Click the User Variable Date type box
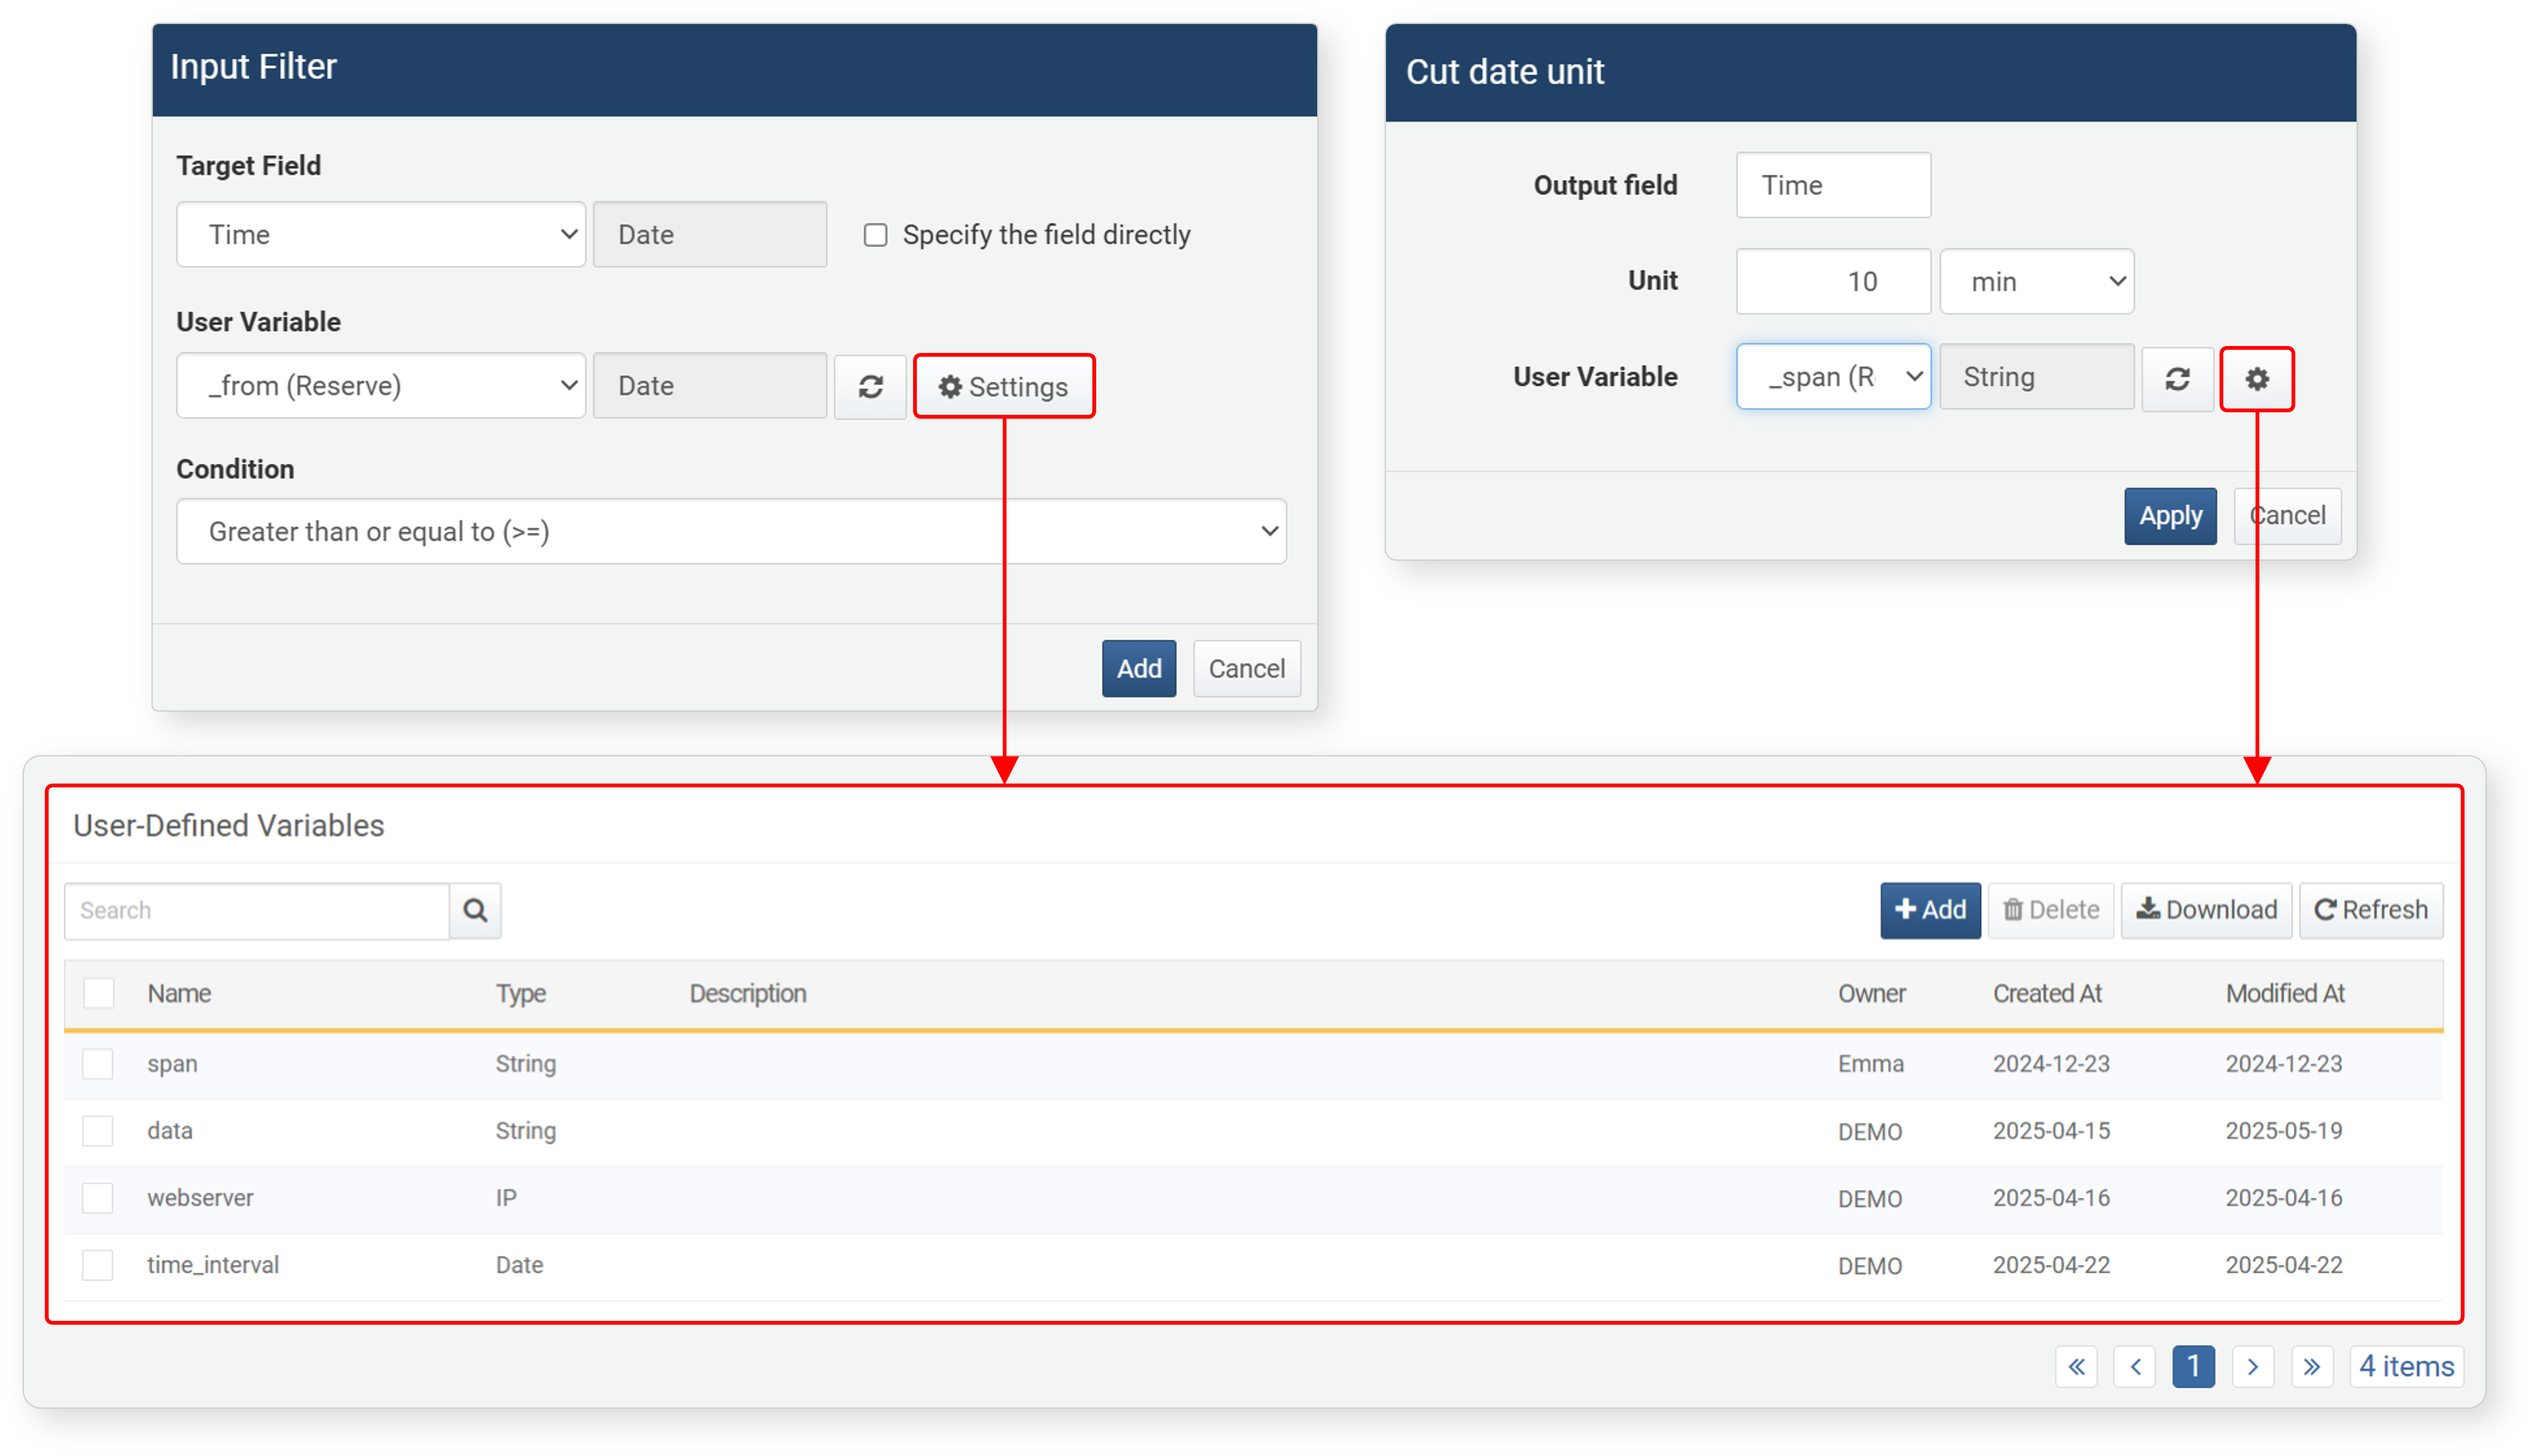2534x1456 pixels. [710, 386]
